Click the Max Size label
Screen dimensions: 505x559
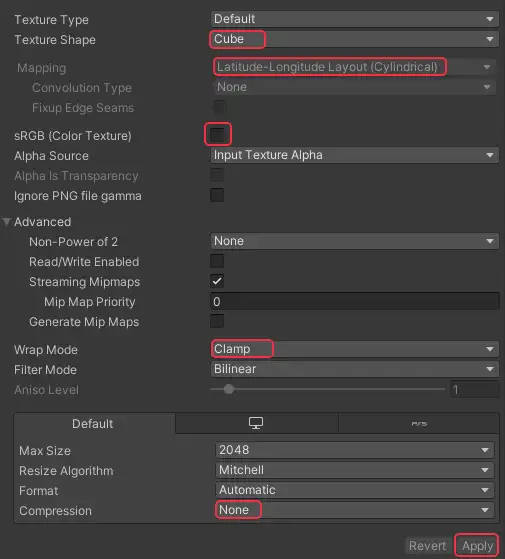(45, 451)
